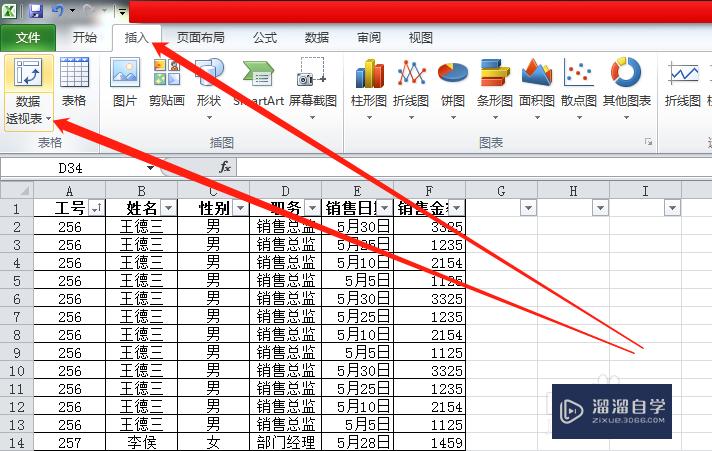Open the 姓名 column filter dropdown
712x451 pixels.
click(168, 208)
